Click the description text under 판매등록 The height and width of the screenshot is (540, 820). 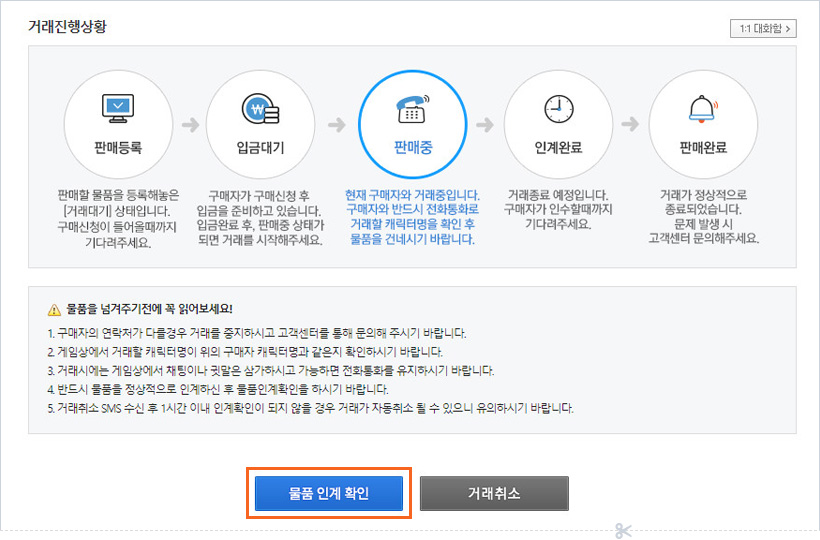point(118,217)
